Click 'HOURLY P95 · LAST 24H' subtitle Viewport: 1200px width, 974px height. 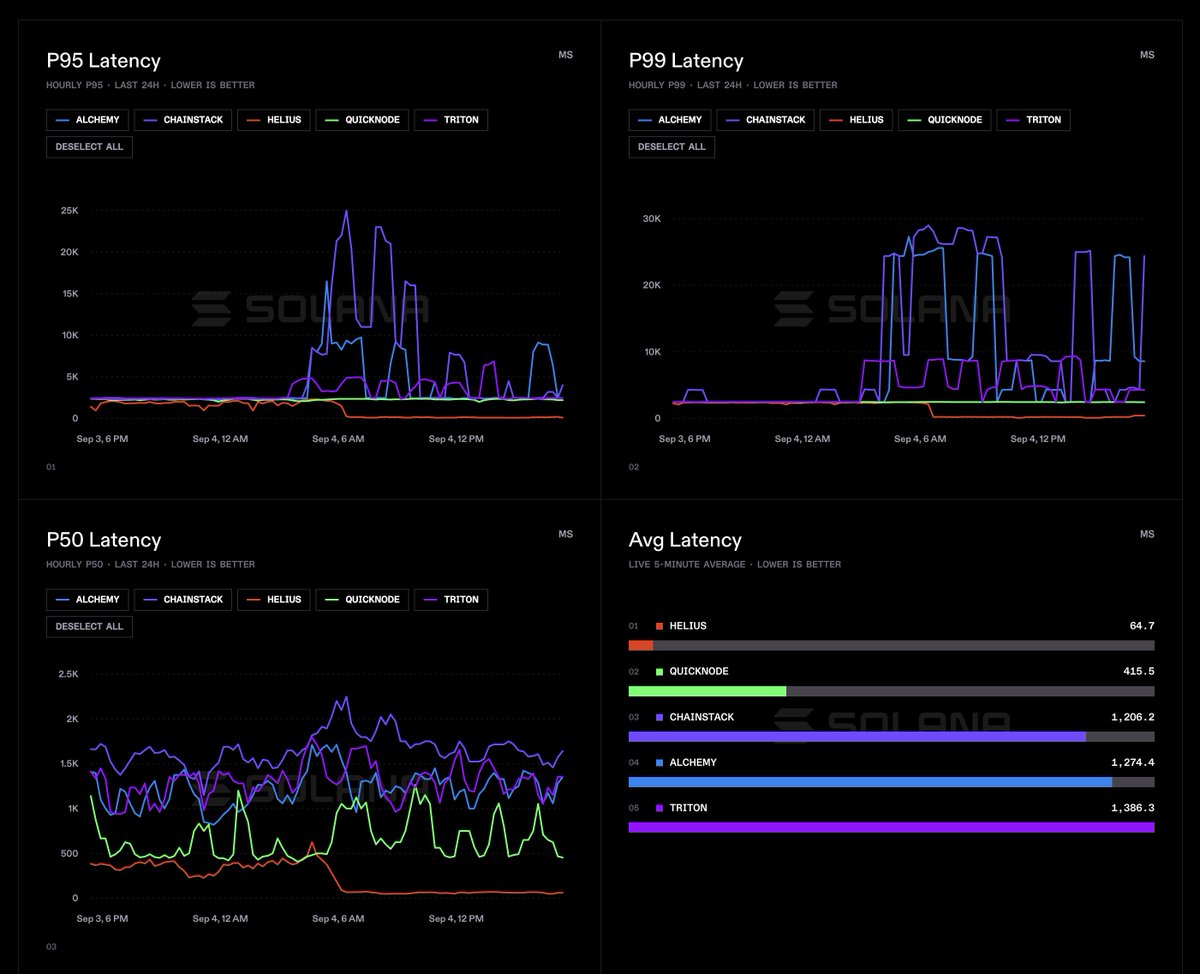[103, 85]
